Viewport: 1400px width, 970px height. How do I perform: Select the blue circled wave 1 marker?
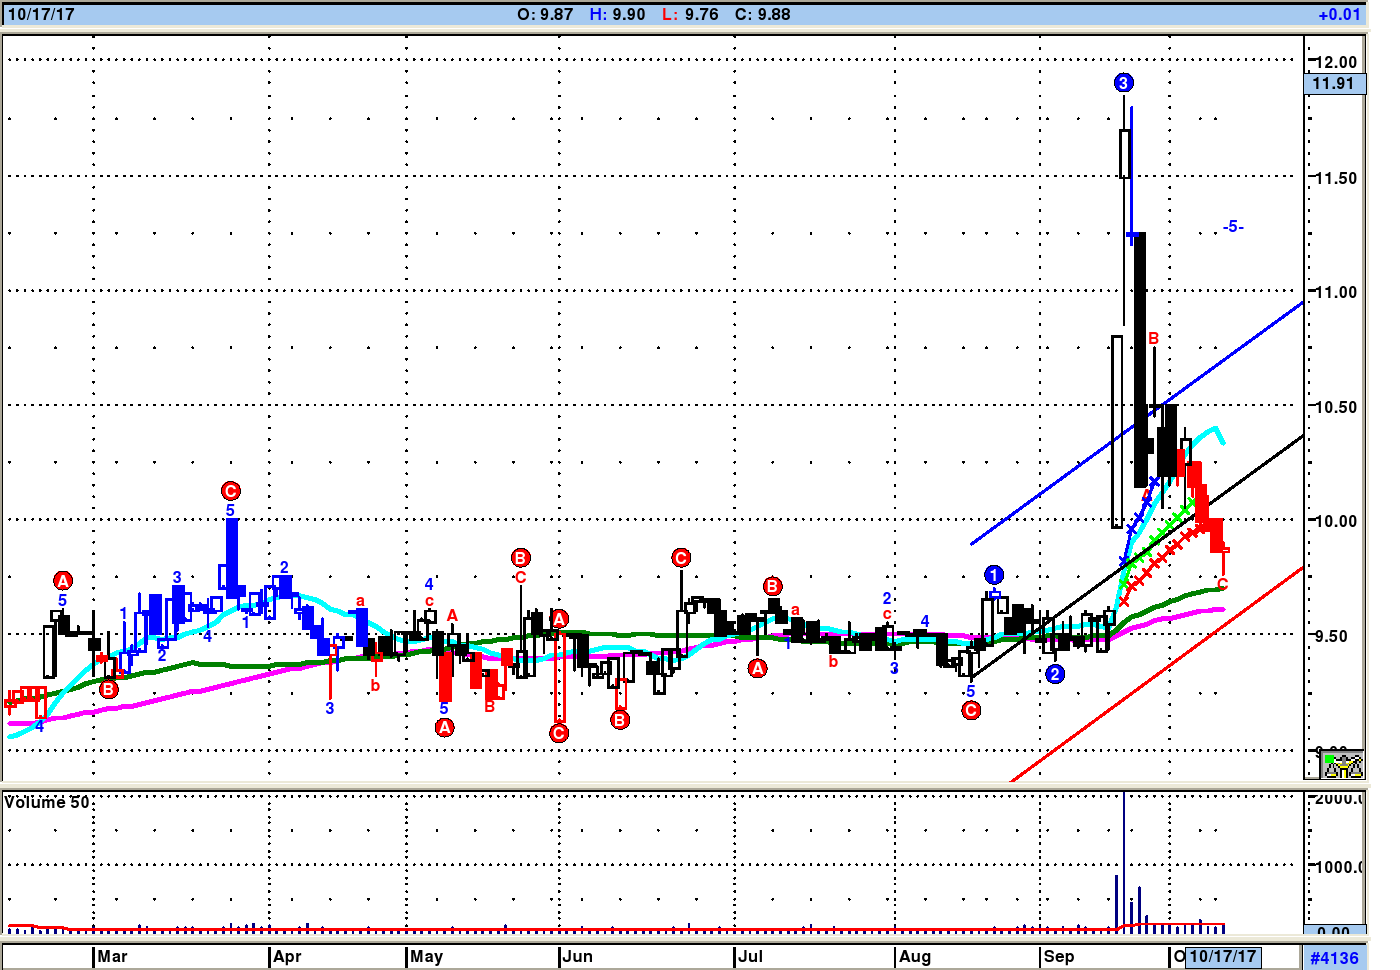click(993, 575)
